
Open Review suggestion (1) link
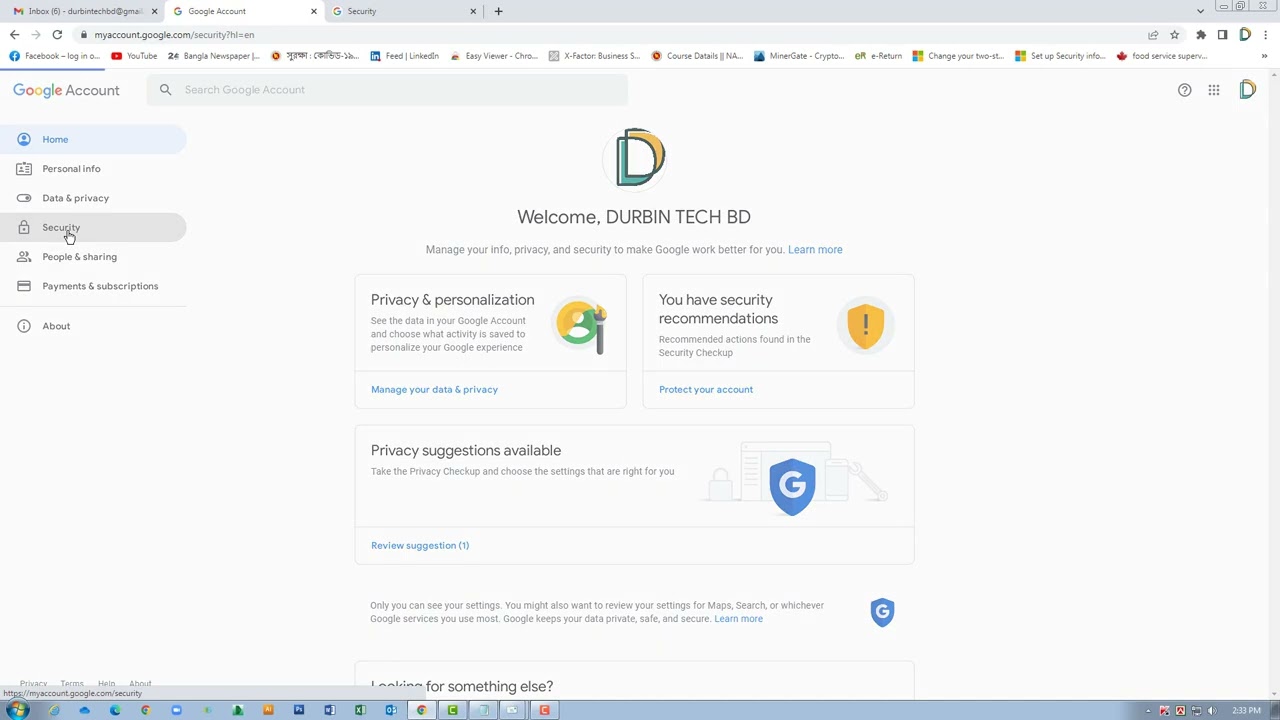pyautogui.click(x=420, y=546)
